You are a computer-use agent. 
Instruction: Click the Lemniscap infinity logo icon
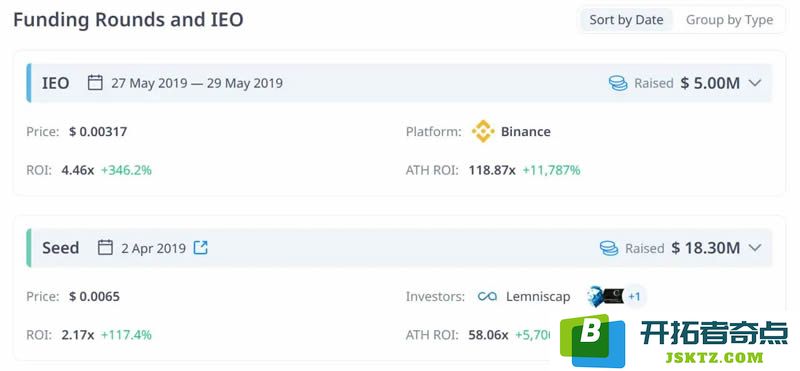pos(487,296)
